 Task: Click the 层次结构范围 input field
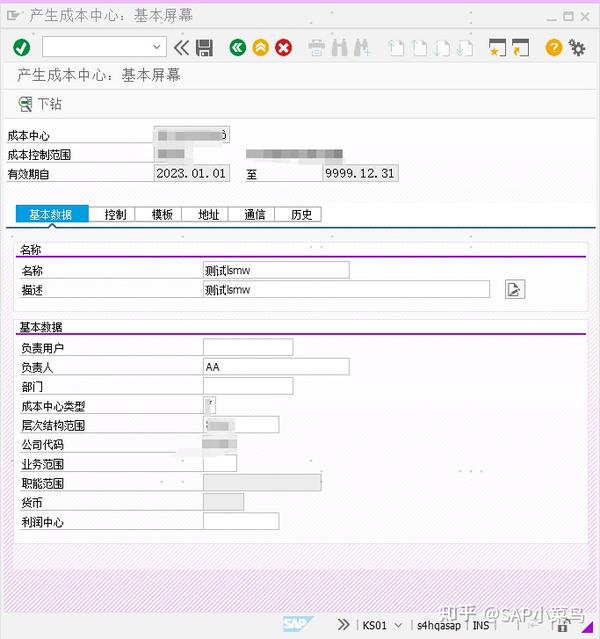click(241, 425)
